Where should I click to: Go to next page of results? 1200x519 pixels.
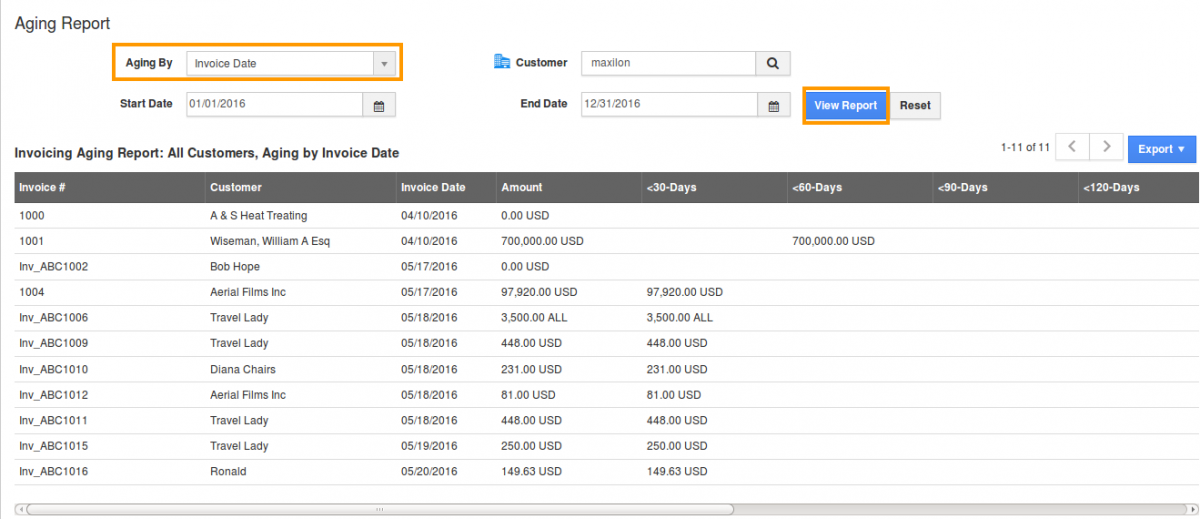[1105, 147]
